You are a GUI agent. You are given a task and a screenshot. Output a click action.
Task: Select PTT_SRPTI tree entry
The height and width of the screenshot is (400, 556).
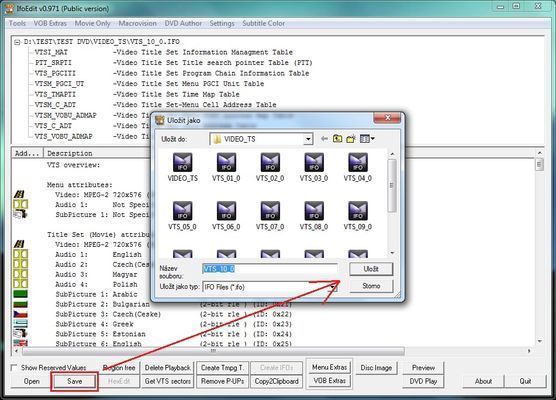(x=53, y=63)
